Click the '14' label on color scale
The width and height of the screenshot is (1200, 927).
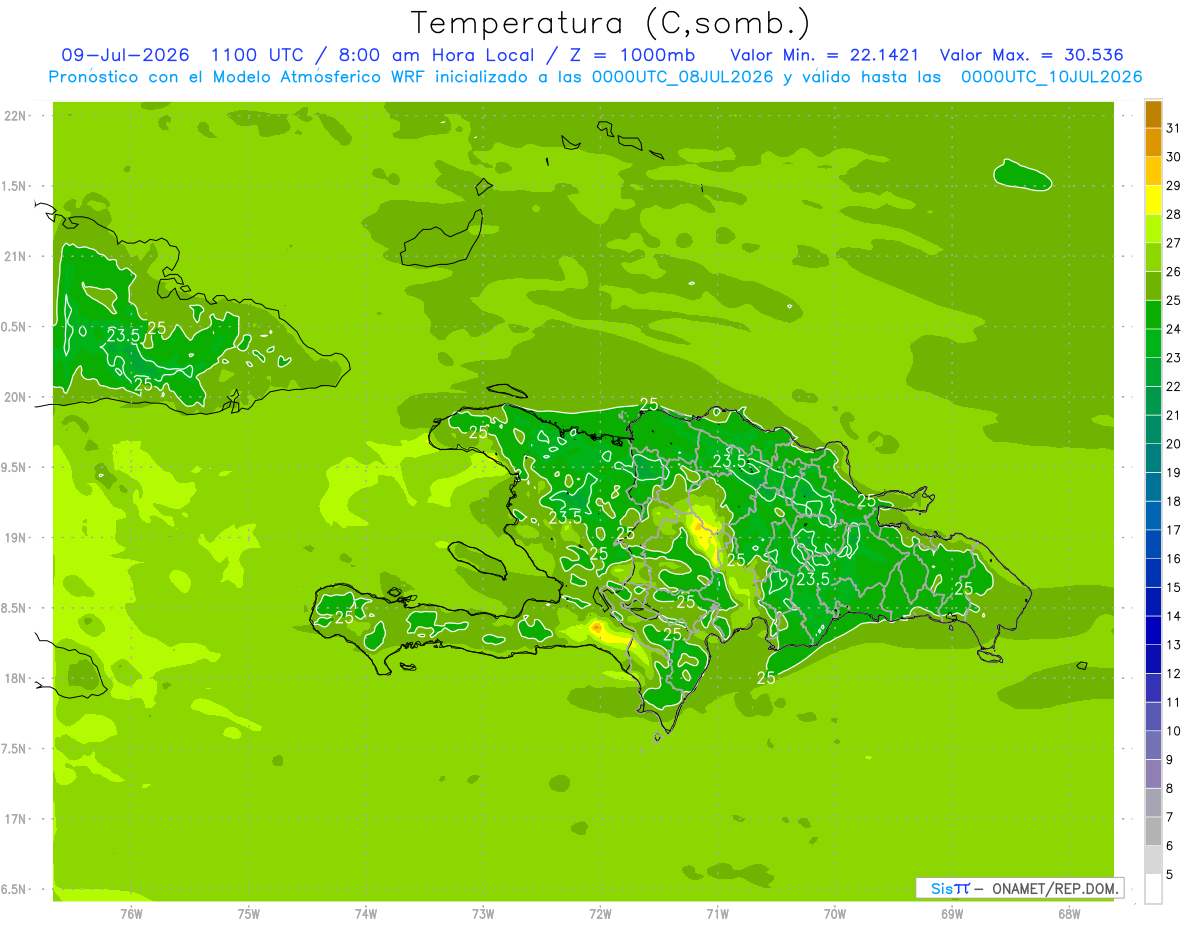[x=1174, y=616]
